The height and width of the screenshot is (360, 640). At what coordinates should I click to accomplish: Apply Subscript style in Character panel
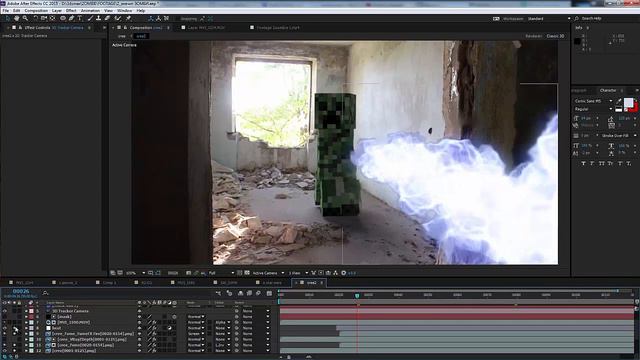pos(629,163)
